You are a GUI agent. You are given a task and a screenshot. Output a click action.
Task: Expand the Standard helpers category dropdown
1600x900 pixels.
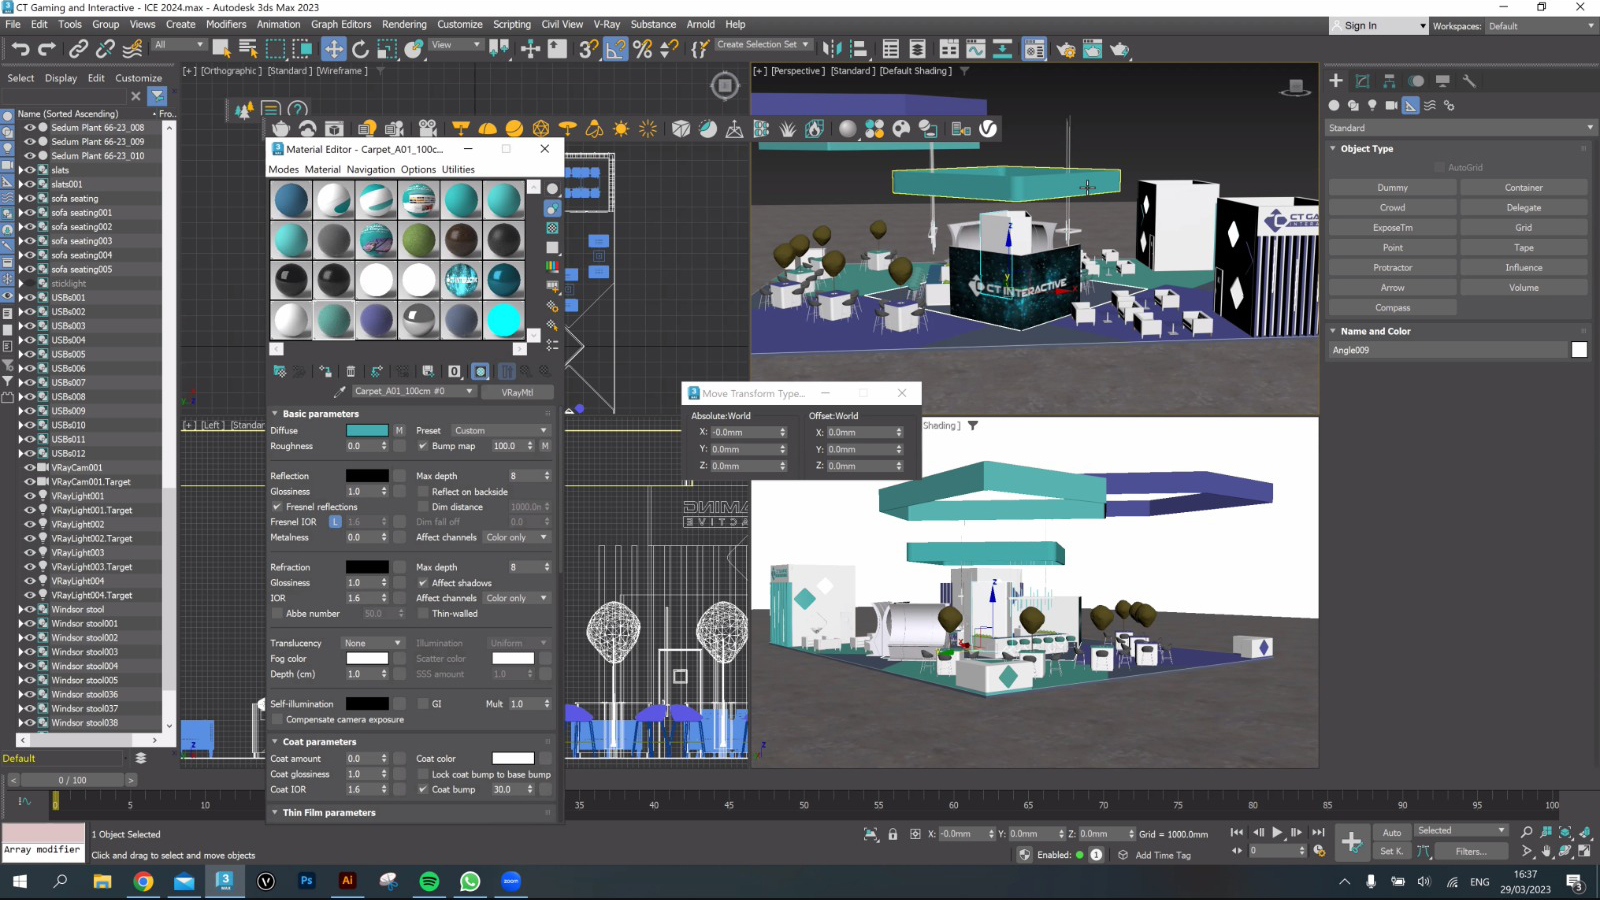coord(1459,128)
